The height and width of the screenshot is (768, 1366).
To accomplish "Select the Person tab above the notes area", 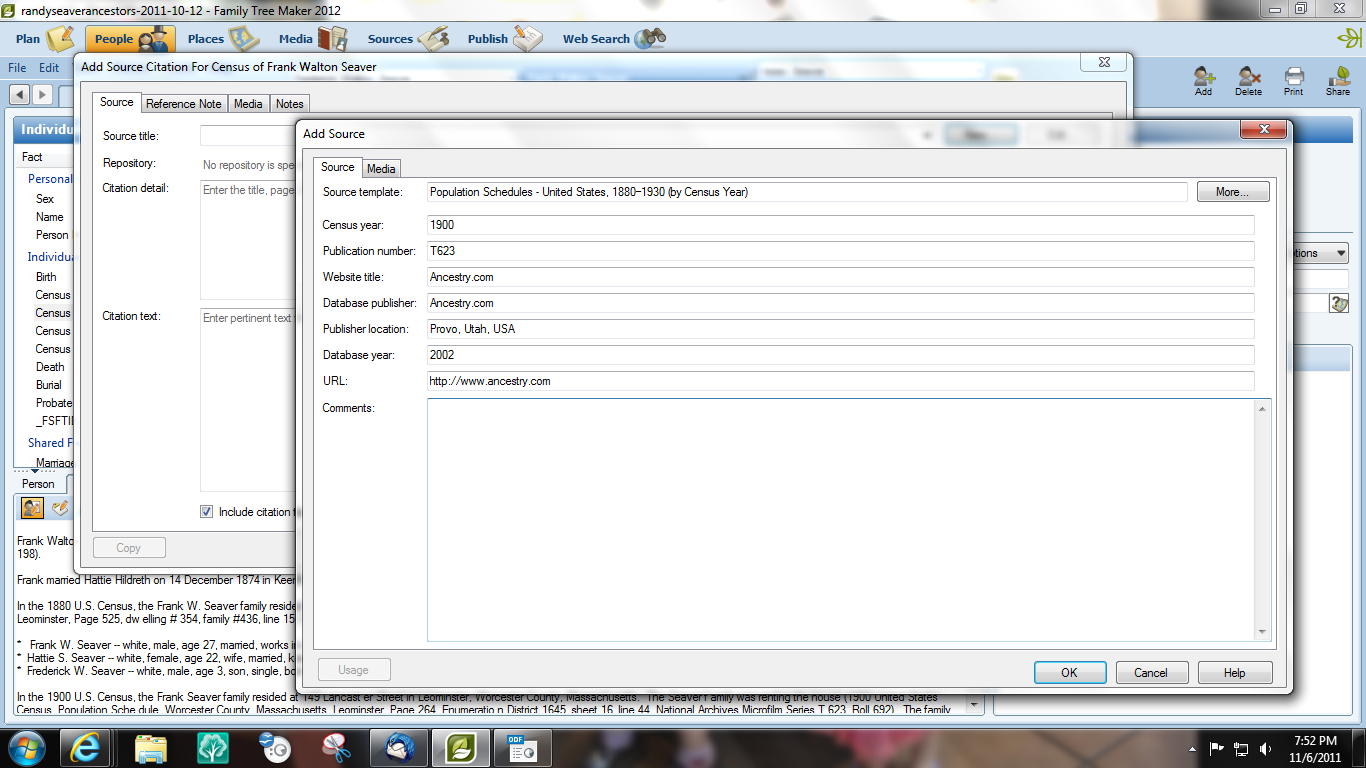I will pos(38,484).
